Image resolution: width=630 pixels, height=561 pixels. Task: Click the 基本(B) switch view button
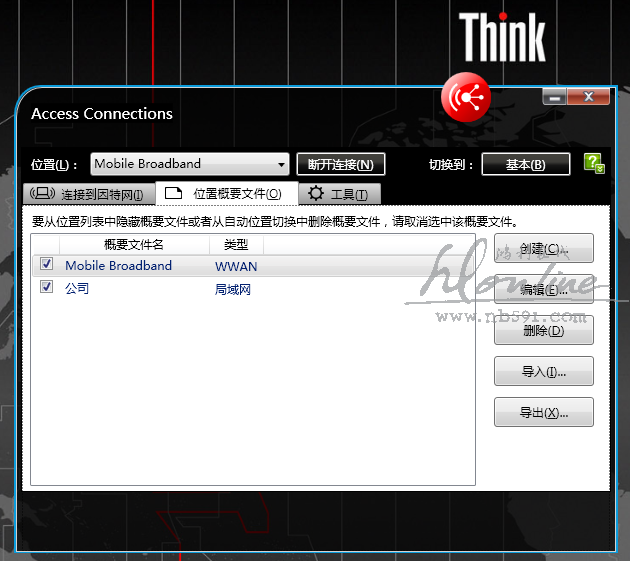[x=526, y=164]
